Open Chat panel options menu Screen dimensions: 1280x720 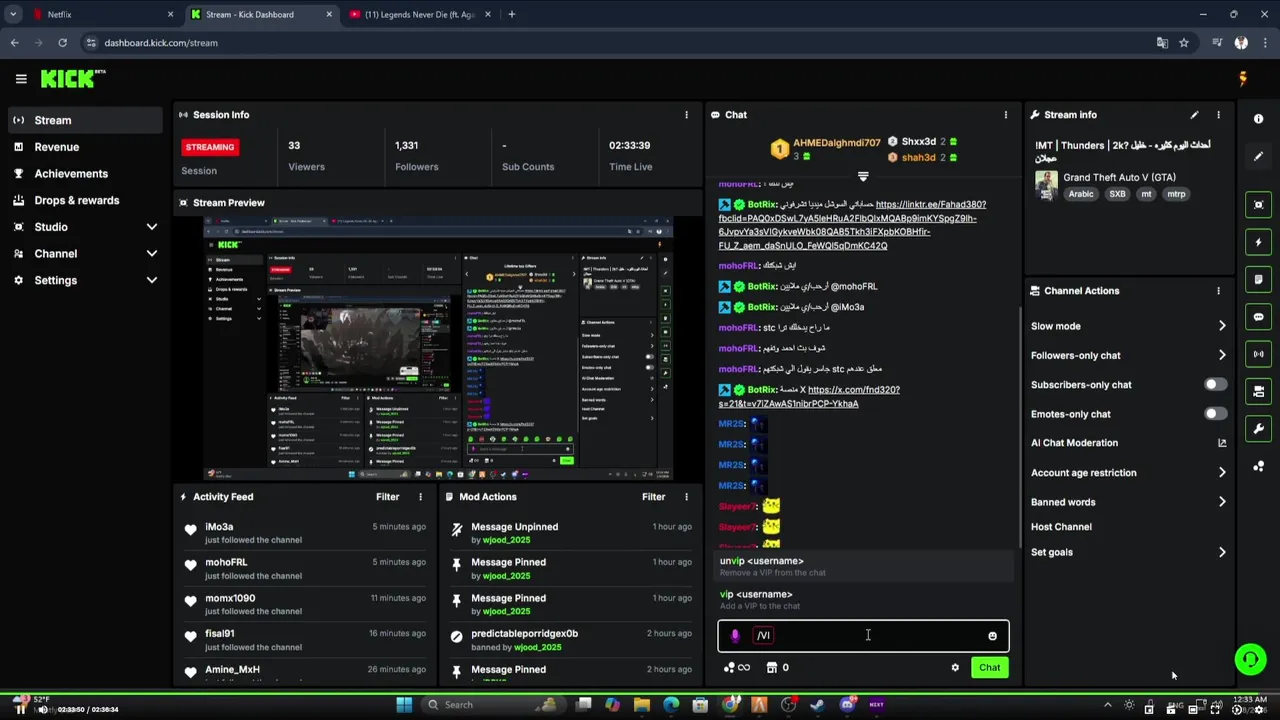click(x=1006, y=115)
